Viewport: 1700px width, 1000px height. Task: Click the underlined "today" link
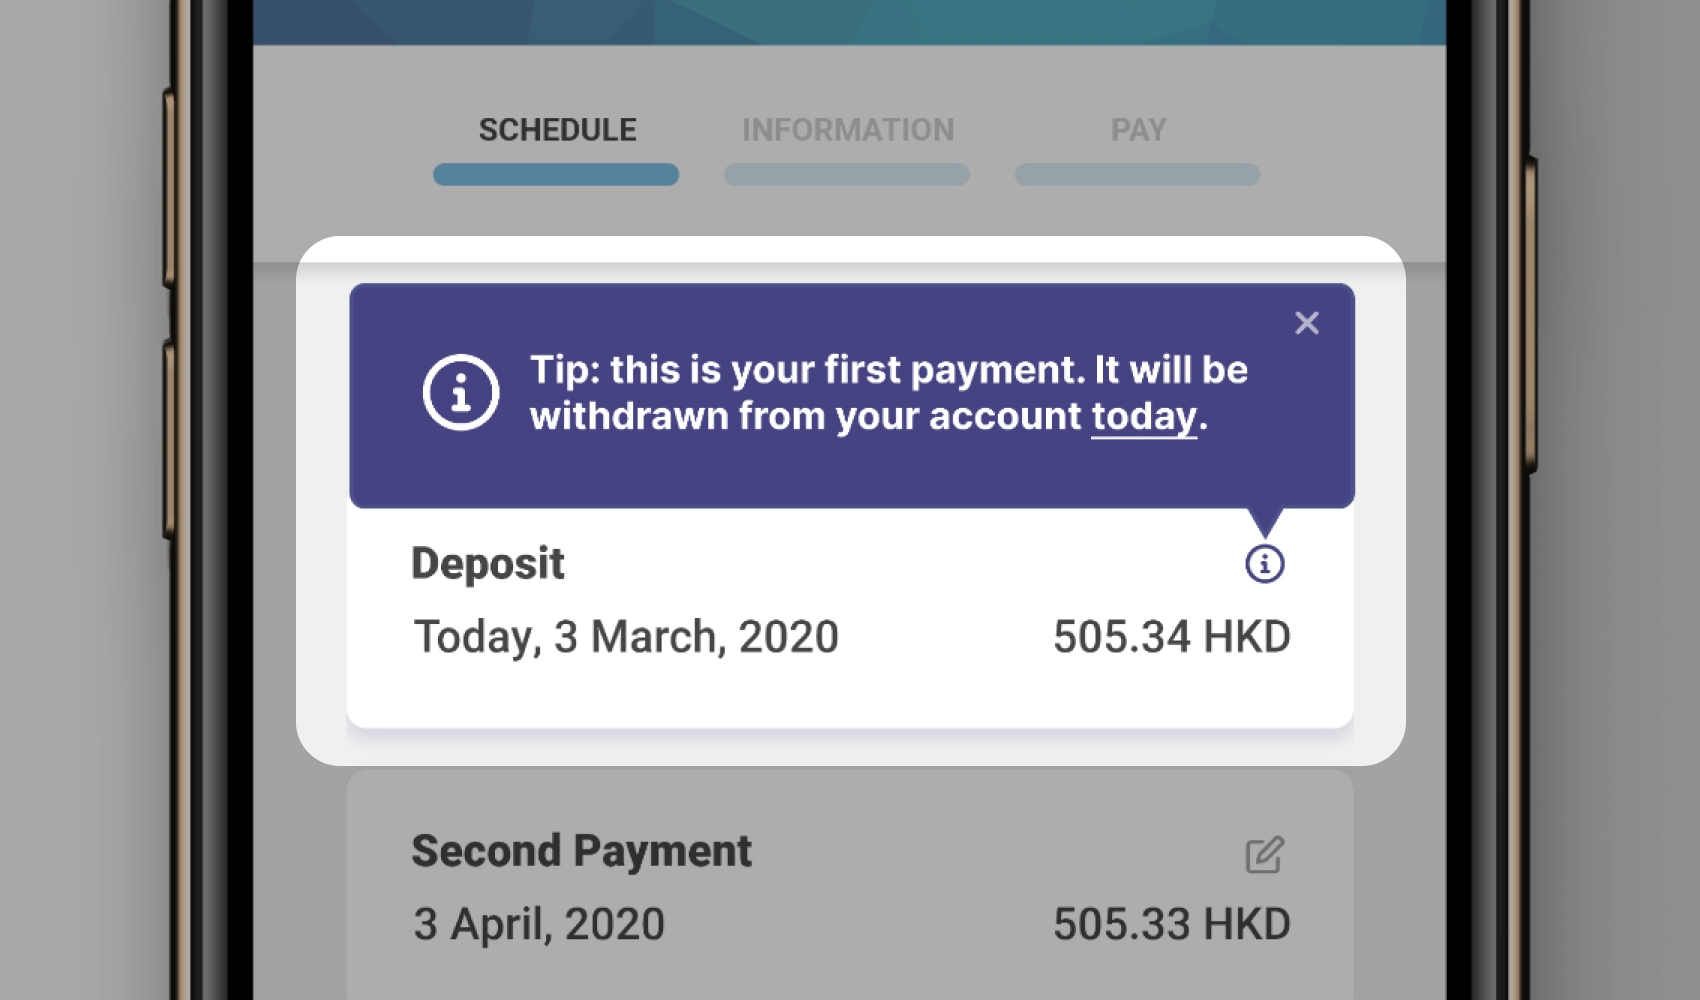(x=1143, y=416)
